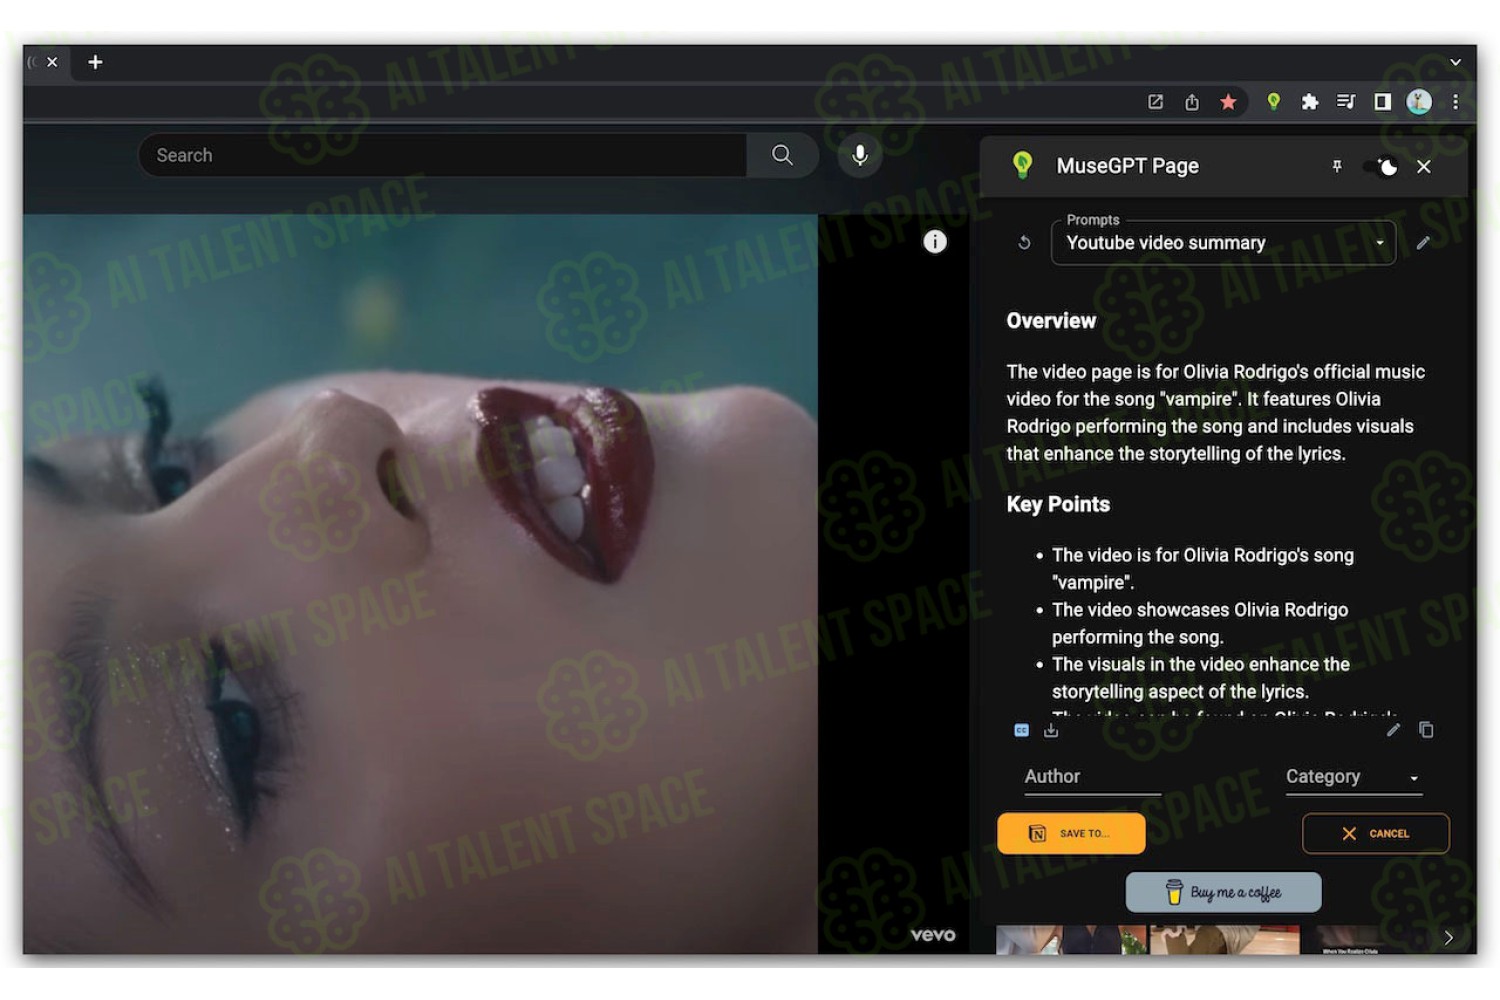The height and width of the screenshot is (1000, 1500).
Task: Click the info card icon on video
Action: pyautogui.click(x=934, y=242)
